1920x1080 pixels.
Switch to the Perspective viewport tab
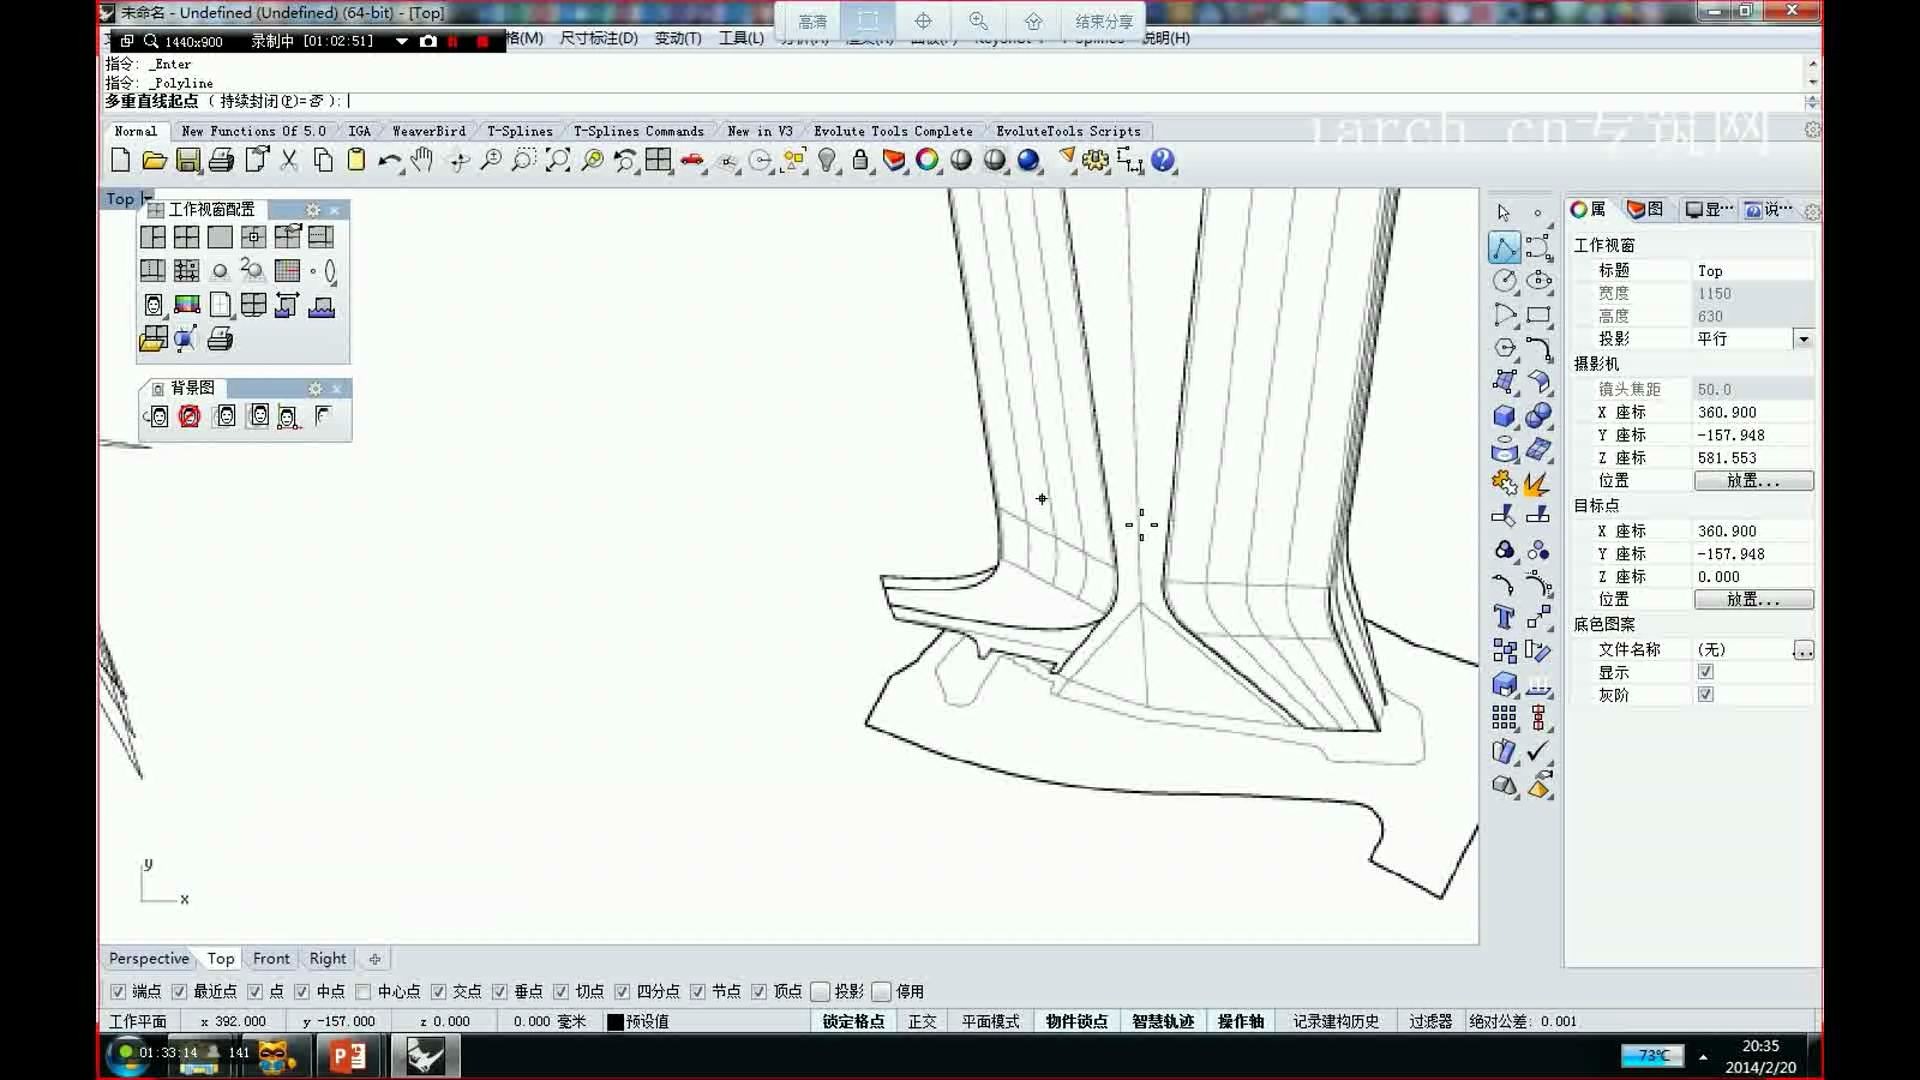coord(149,958)
